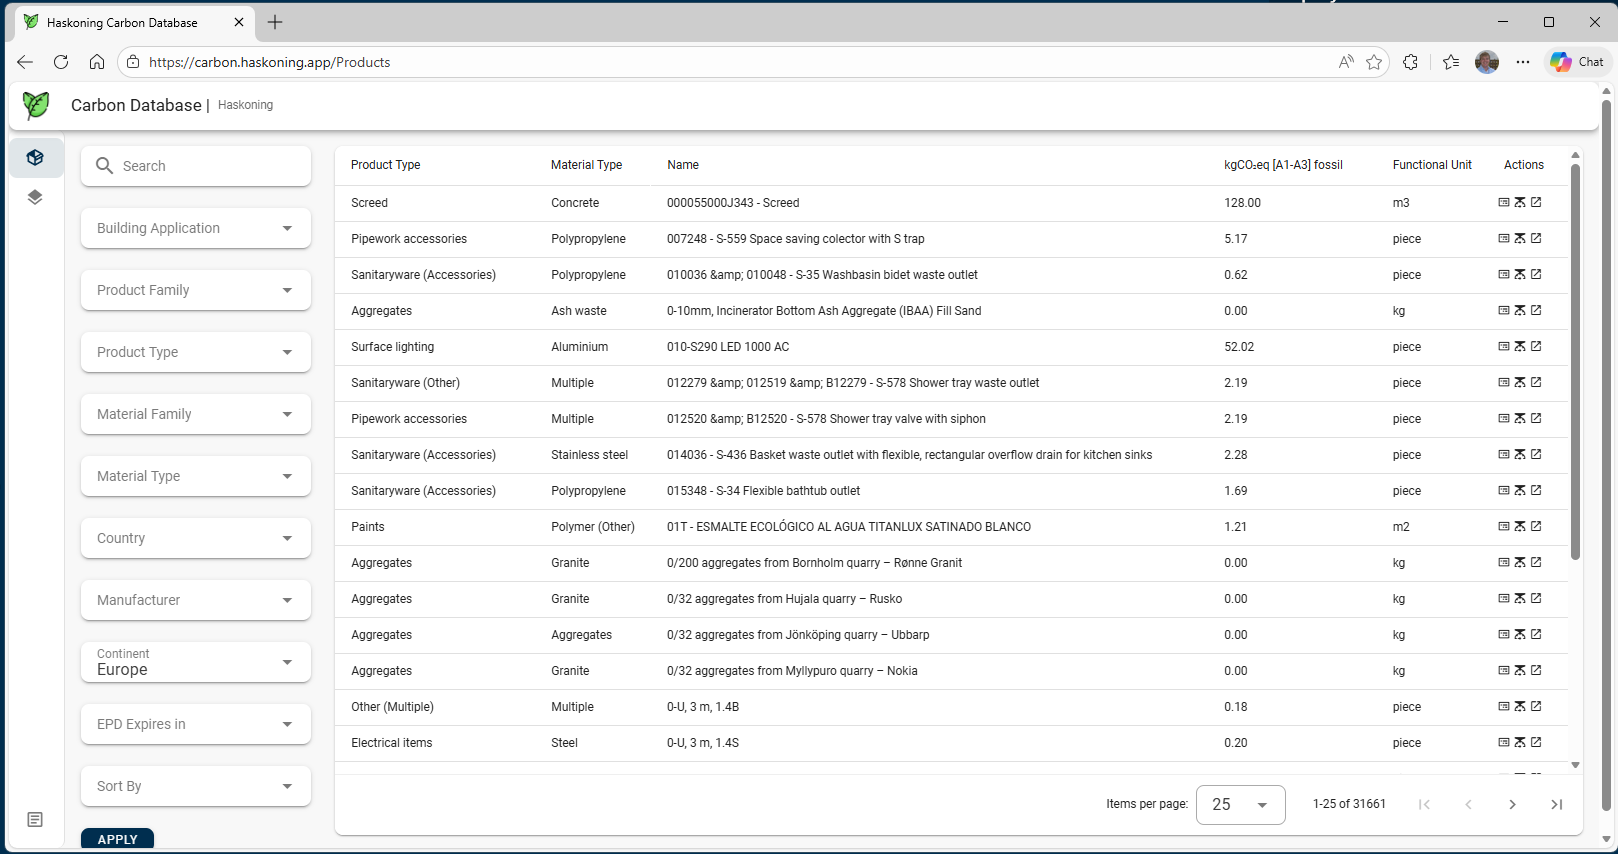Expand the Country dropdown

click(196, 538)
